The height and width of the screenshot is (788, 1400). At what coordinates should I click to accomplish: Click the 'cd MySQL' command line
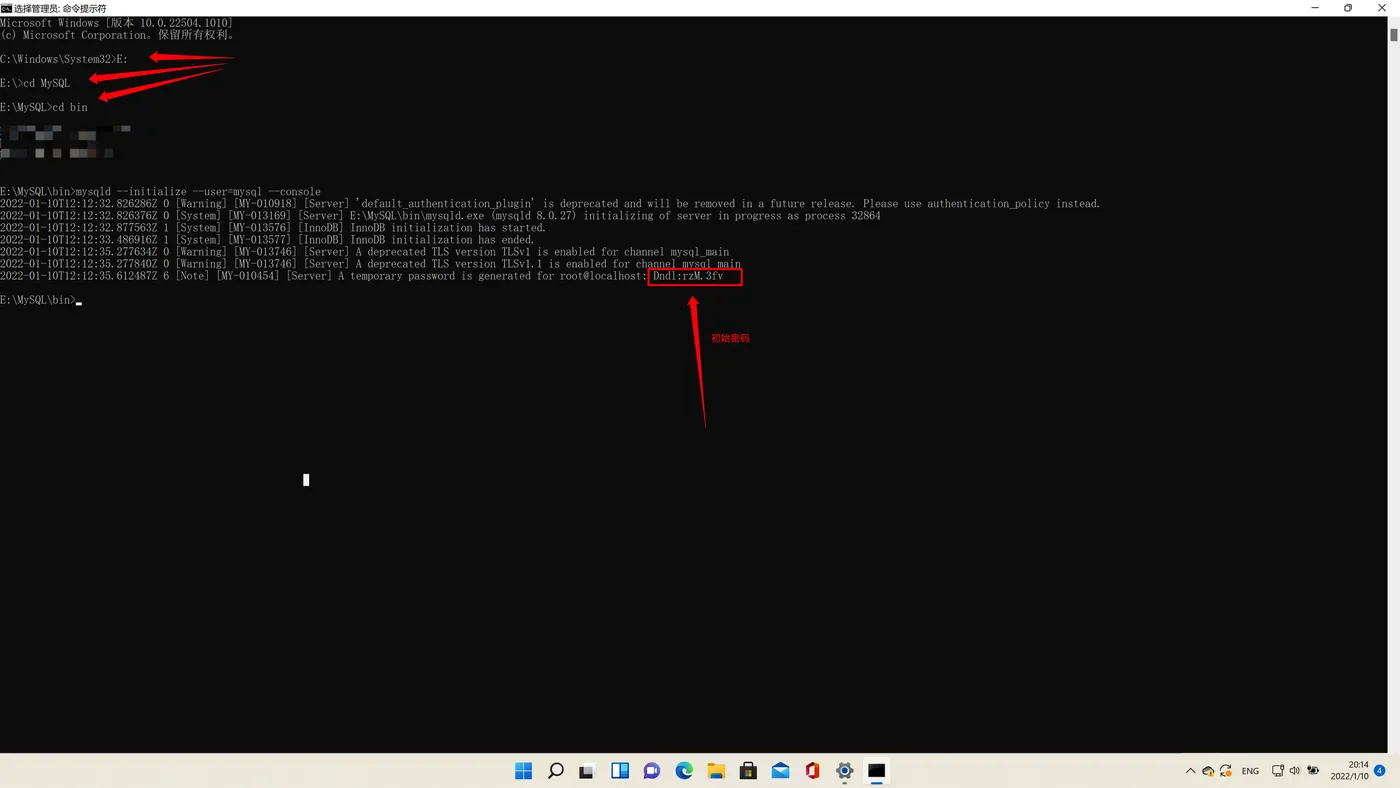coord(35,83)
